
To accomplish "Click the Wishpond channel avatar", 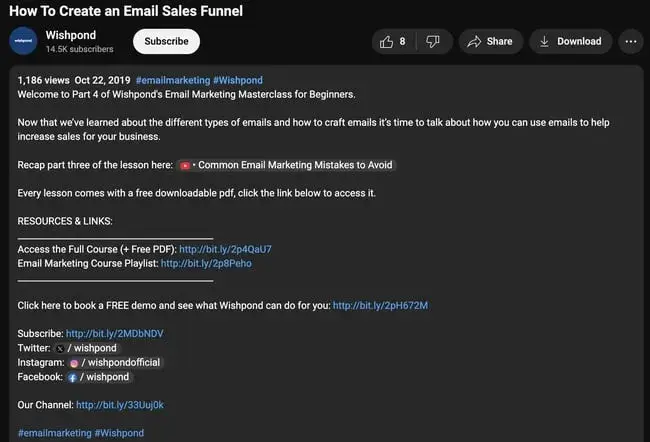I will tap(23, 41).
